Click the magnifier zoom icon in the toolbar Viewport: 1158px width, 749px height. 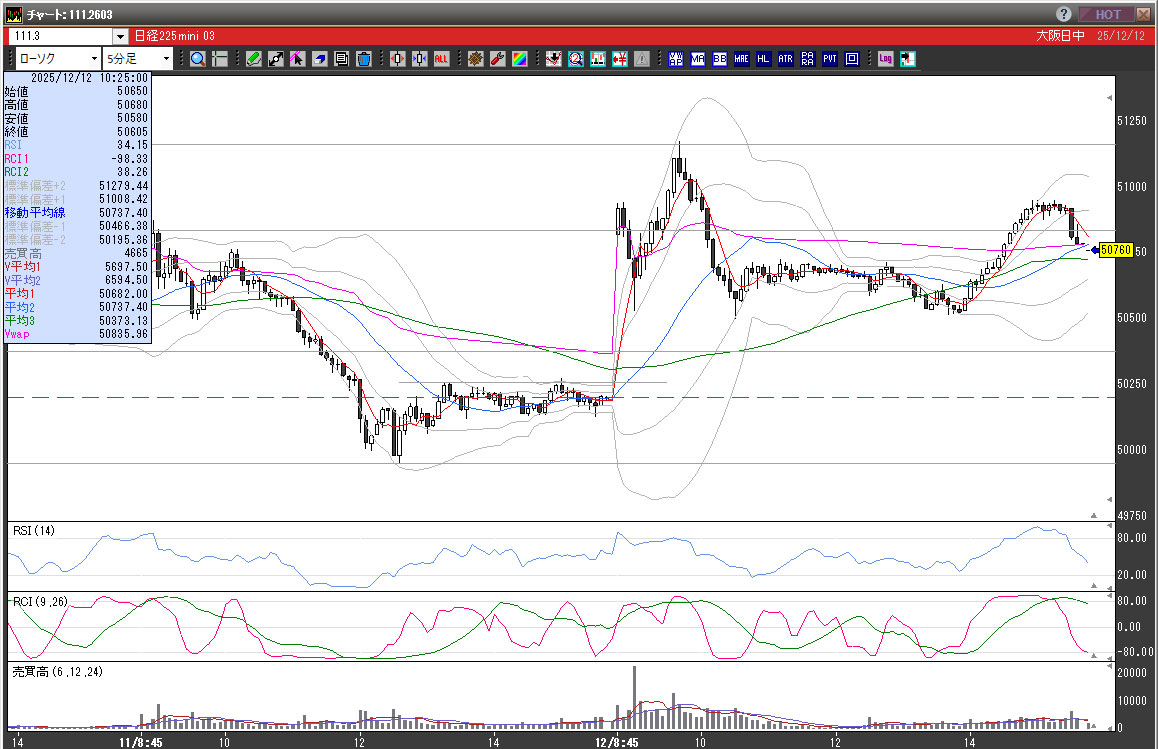pos(198,59)
